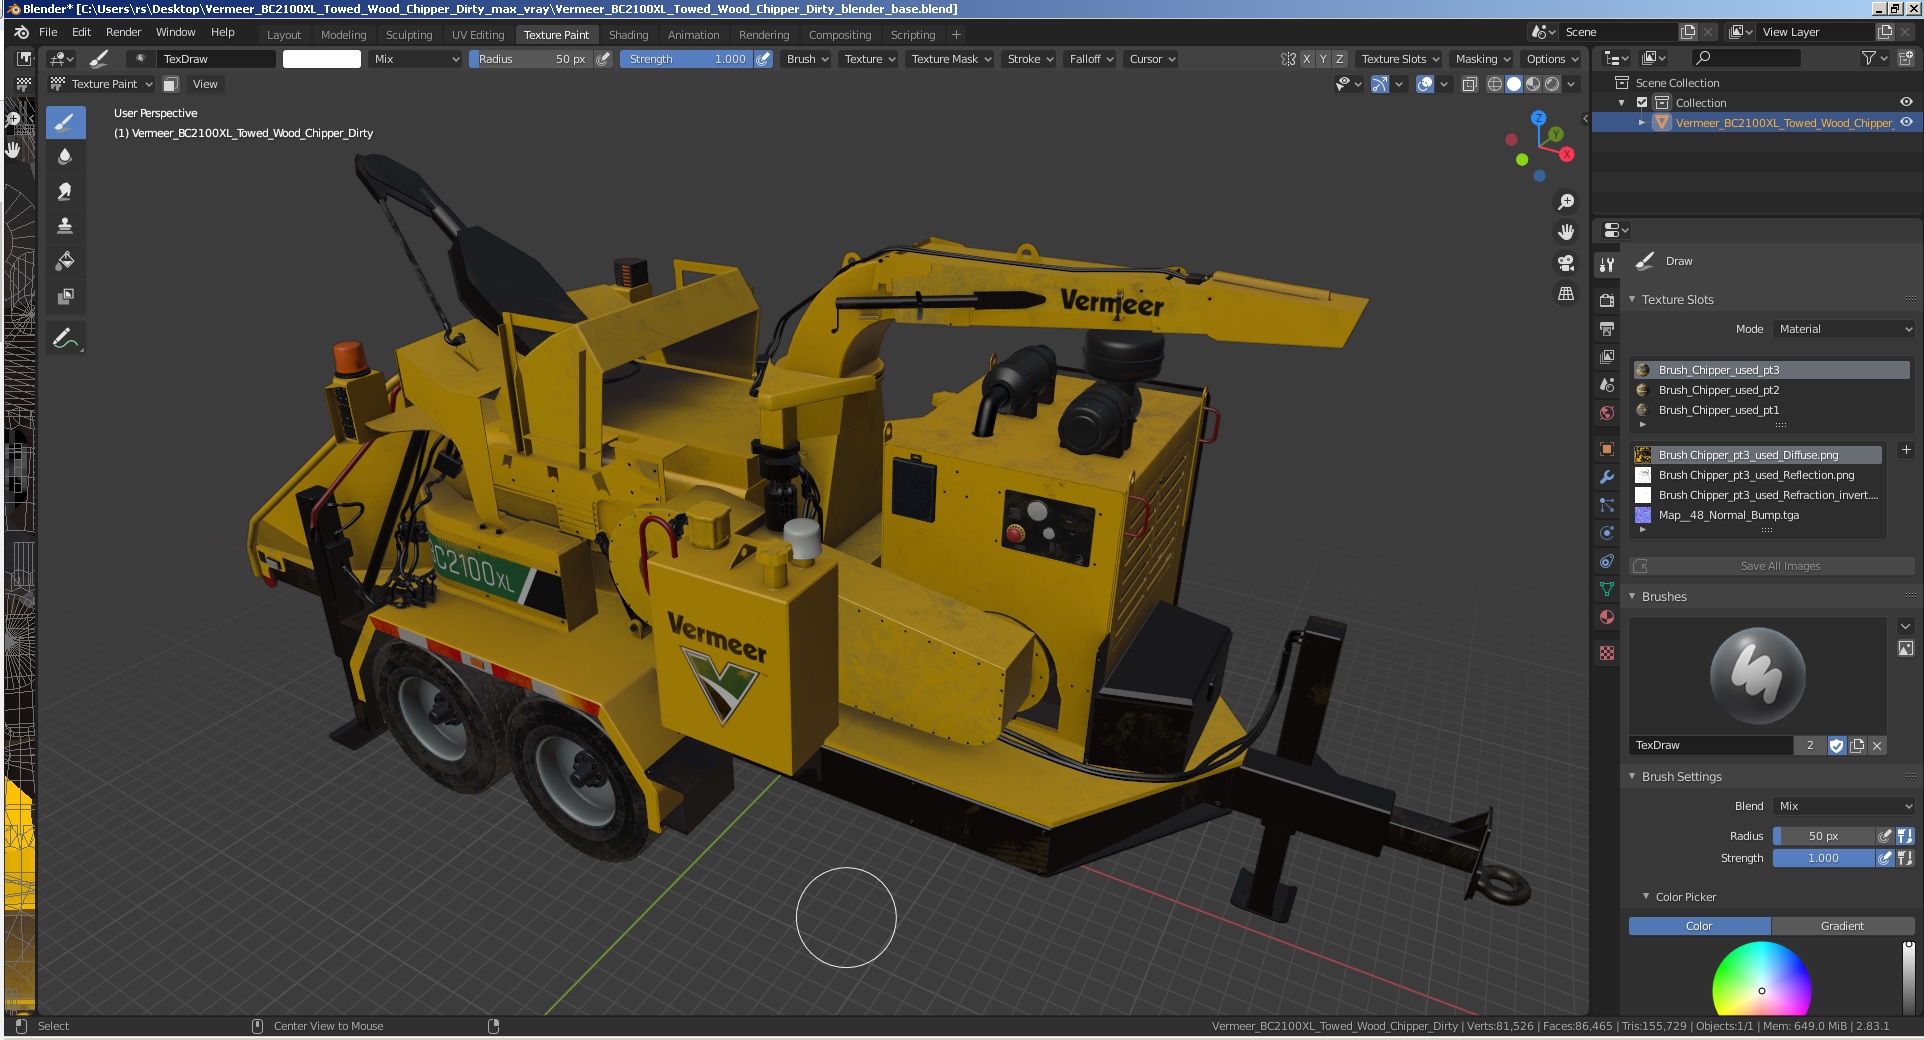The height and width of the screenshot is (1040, 1924).
Task: Add a new texture paint slot
Action: click(x=1906, y=451)
